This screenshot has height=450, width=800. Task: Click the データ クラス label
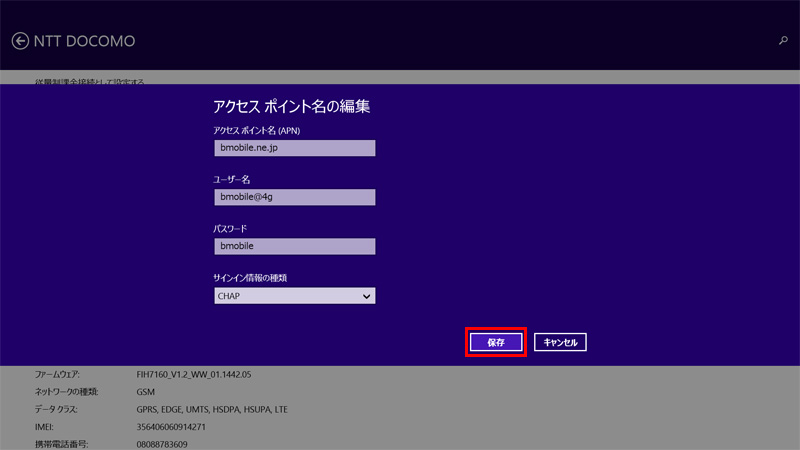point(56,409)
